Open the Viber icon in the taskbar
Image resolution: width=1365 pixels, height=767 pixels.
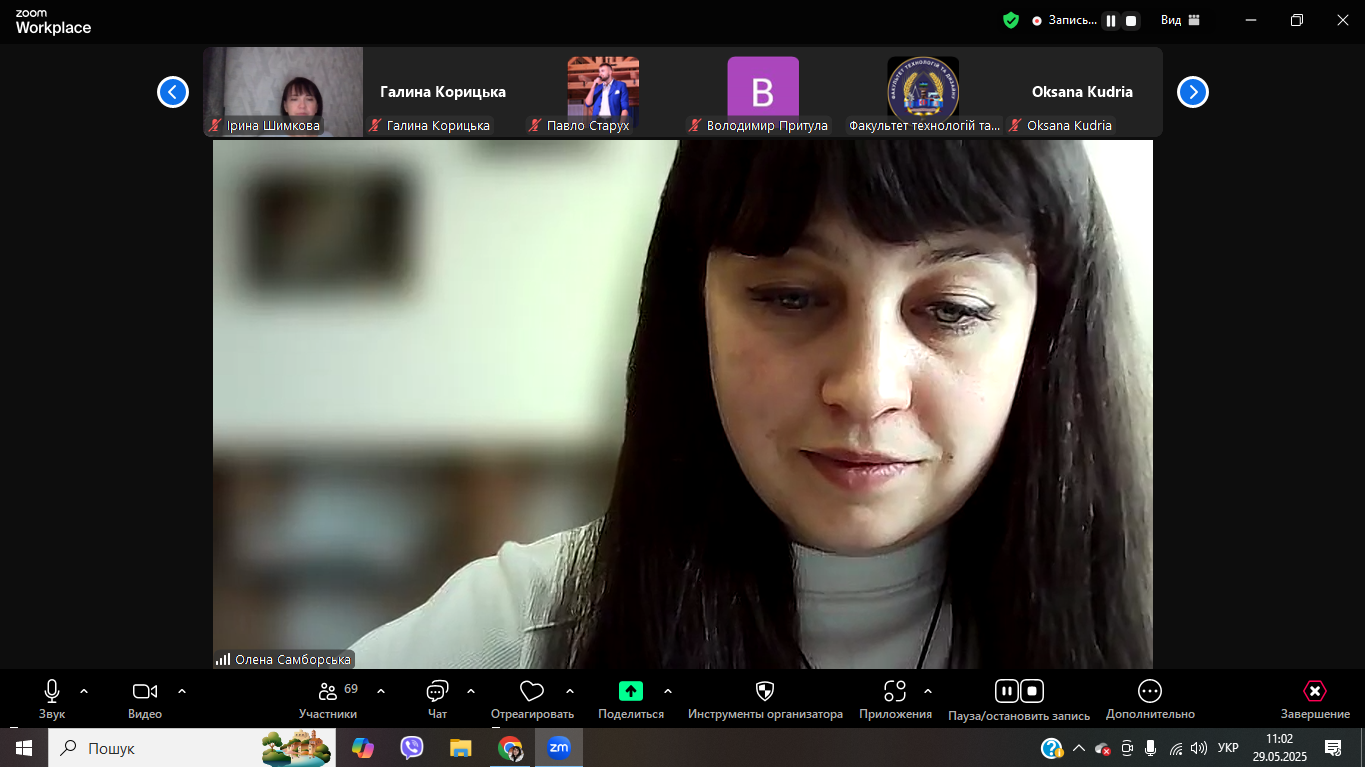click(x=412, y=747)
